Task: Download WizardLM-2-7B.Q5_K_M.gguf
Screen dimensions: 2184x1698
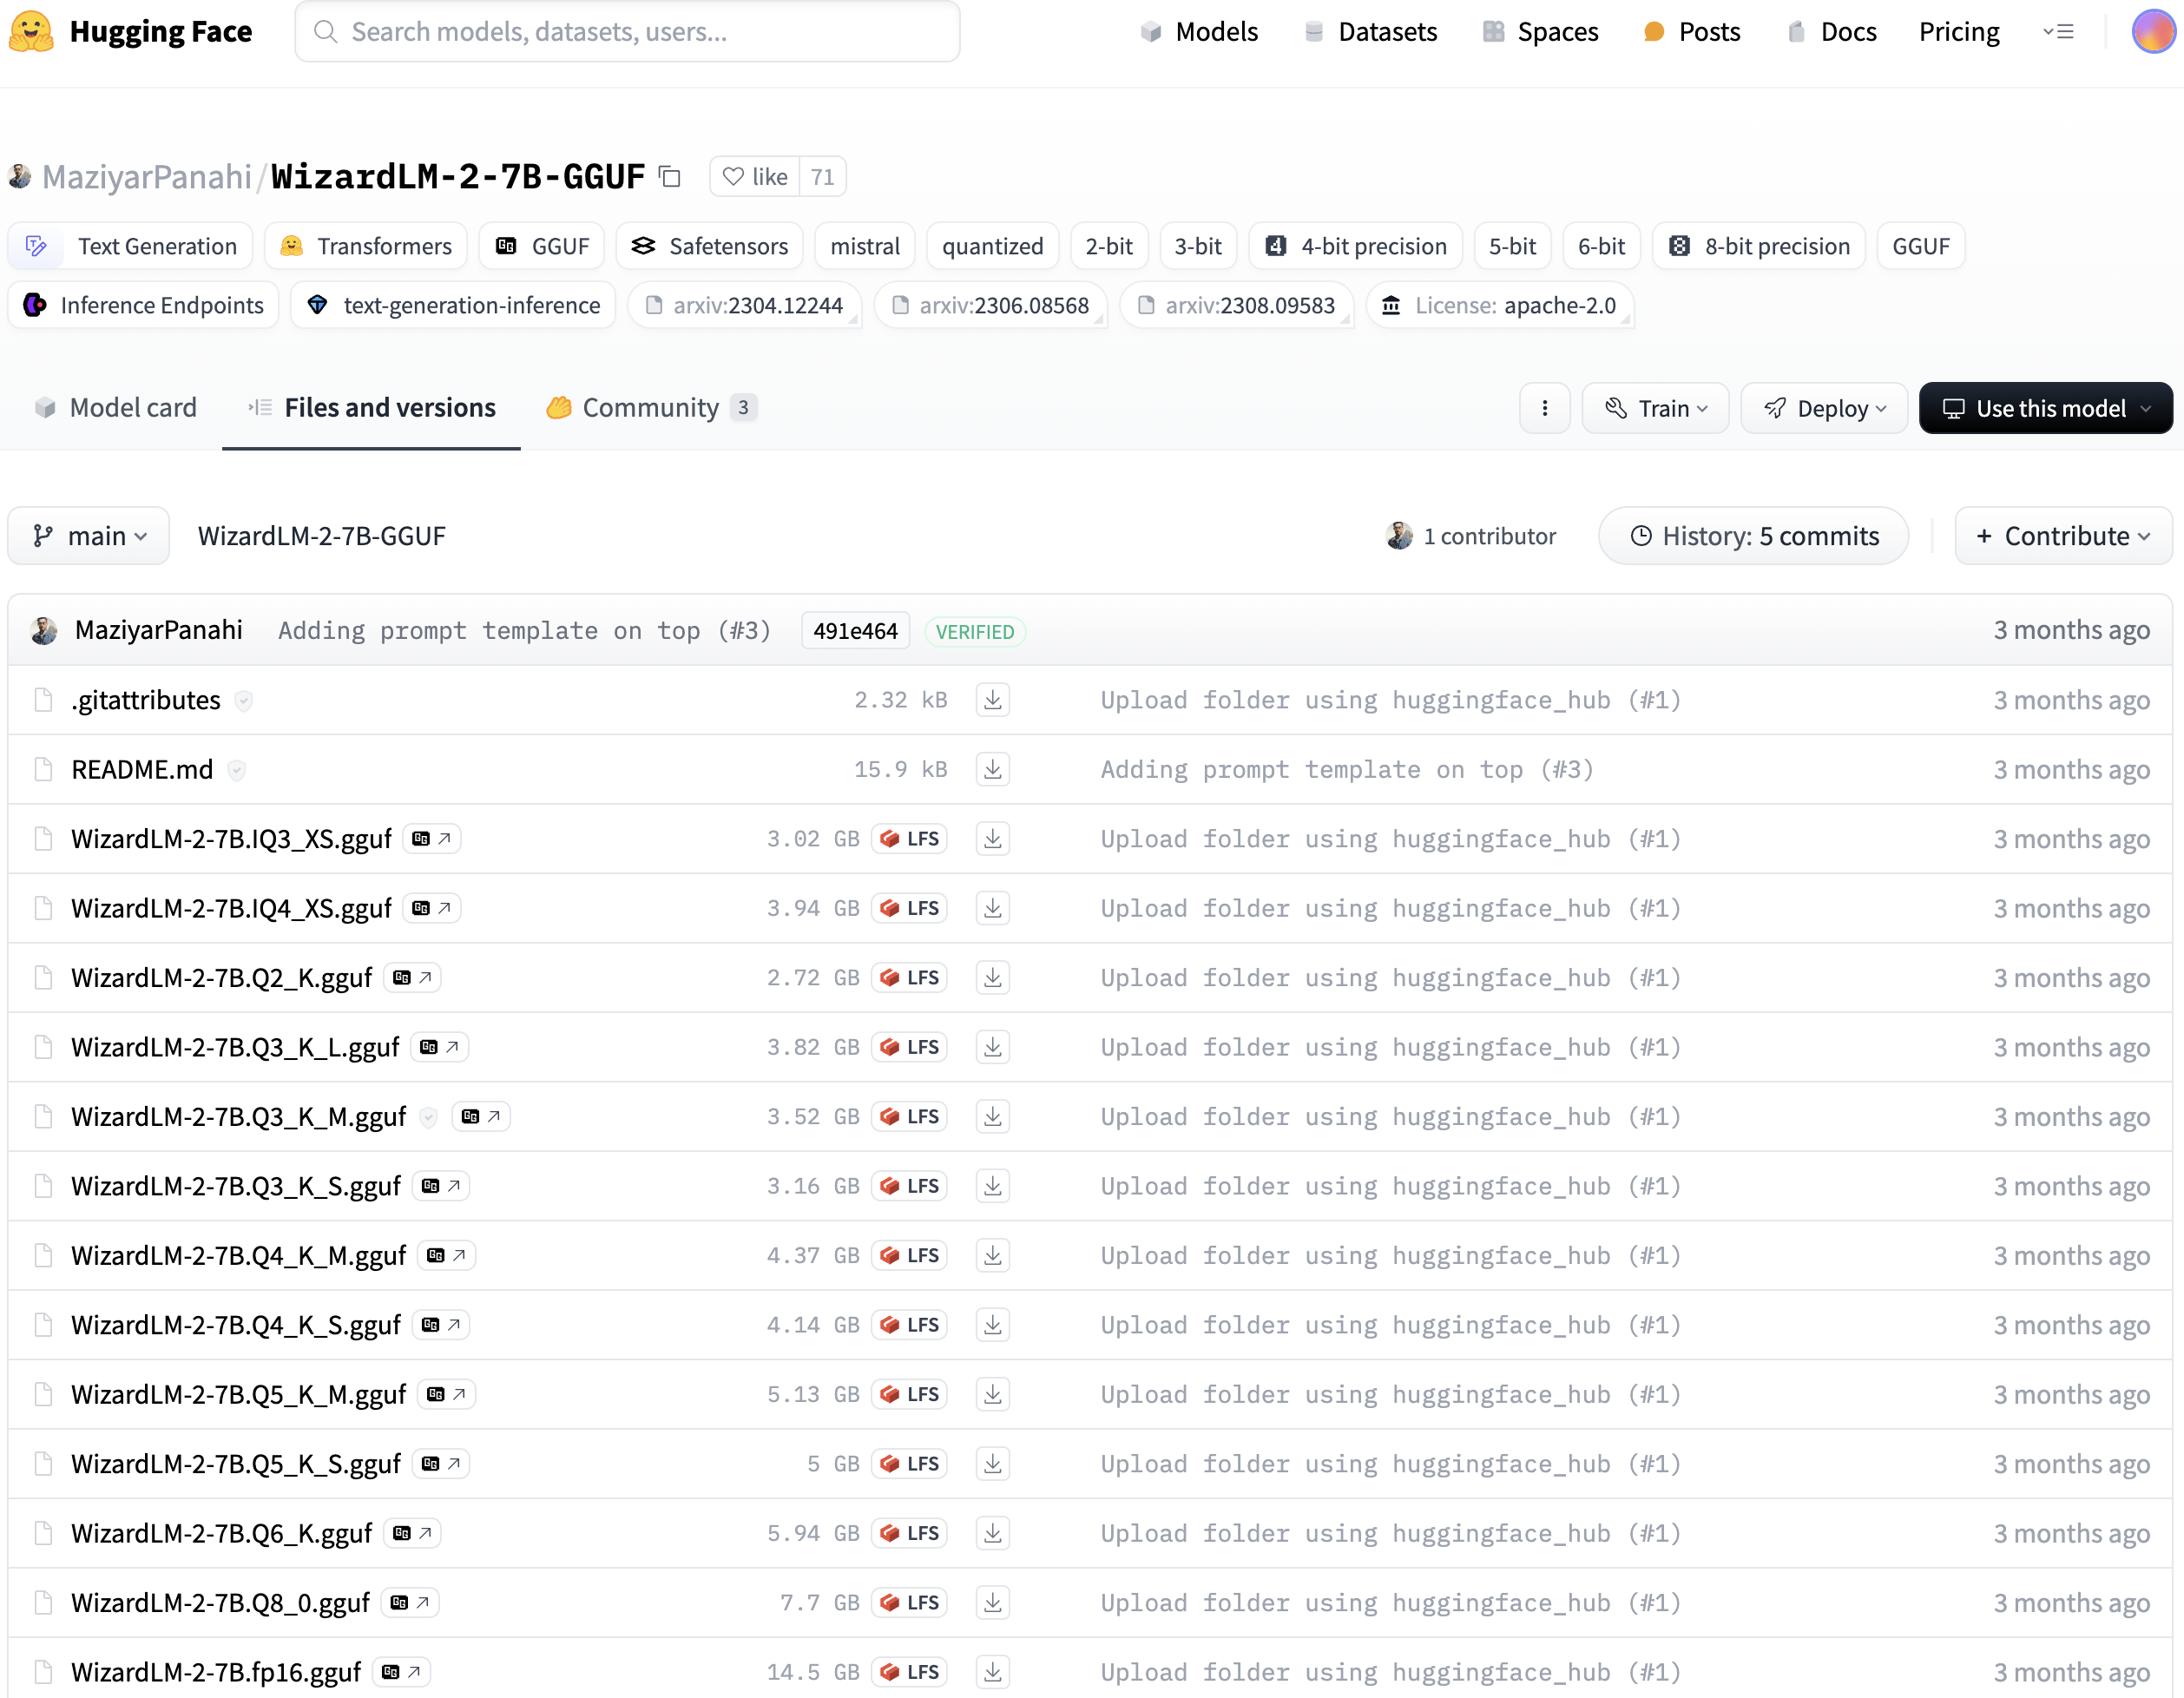Action: [x=992, y=1394]
